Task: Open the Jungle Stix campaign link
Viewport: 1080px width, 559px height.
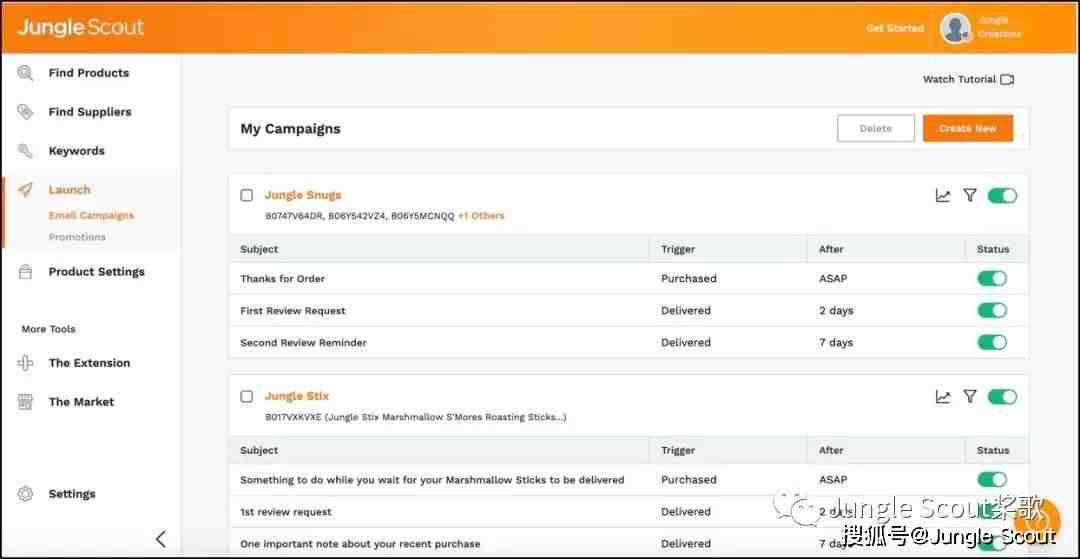Action: (297, 397)
